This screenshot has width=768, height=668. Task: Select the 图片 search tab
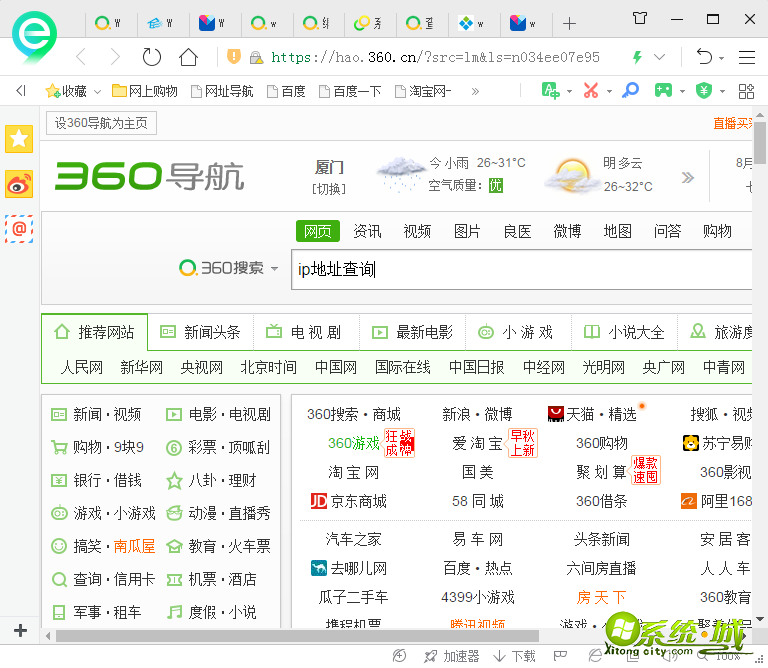click(467, 231)
